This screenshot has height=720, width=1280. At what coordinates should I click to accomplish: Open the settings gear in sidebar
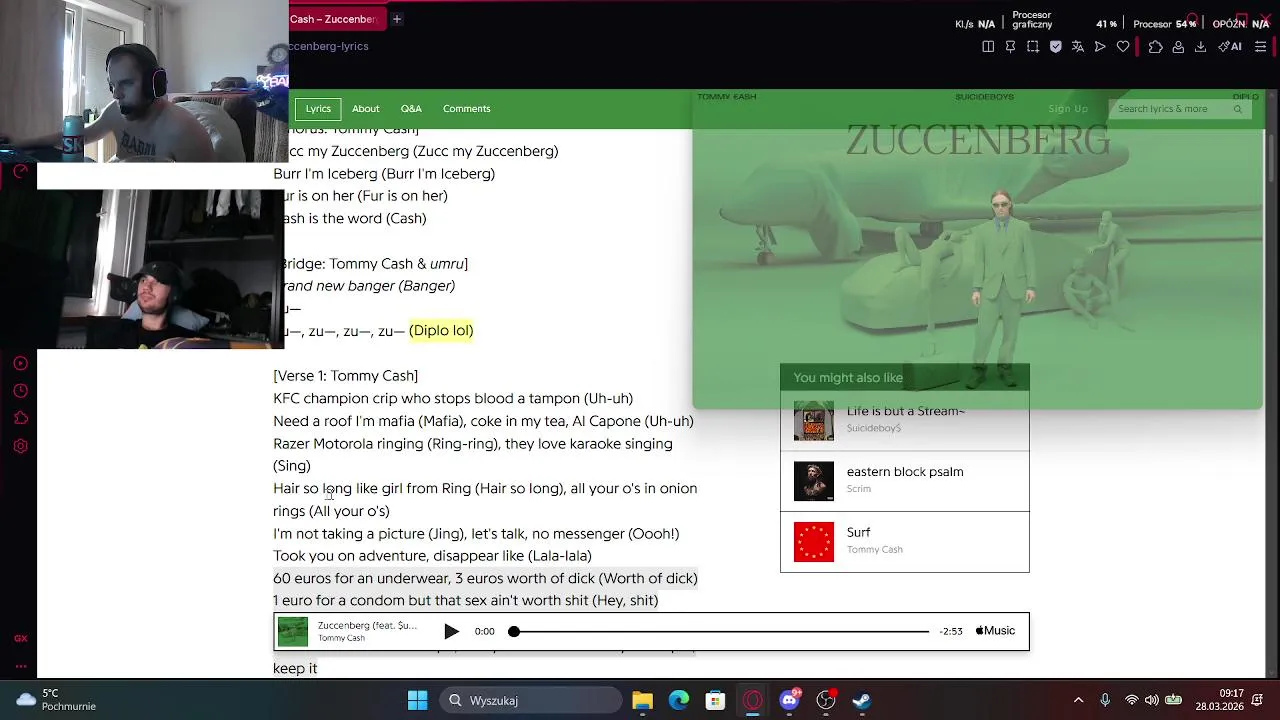click(x=20, y=446)
